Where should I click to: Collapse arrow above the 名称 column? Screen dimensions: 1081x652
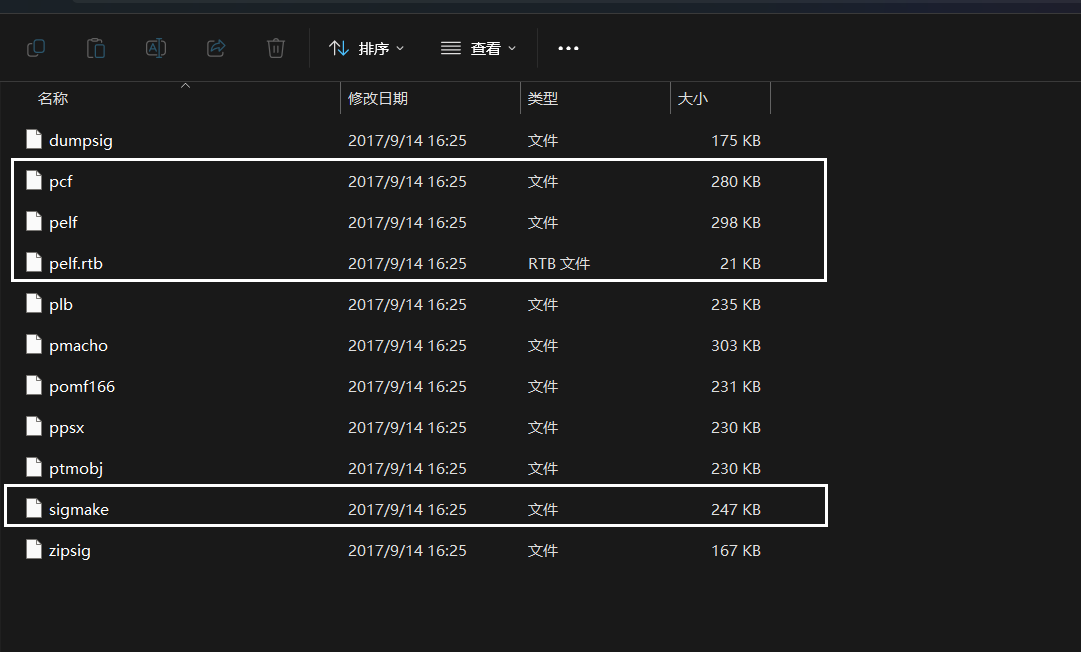[185, 86]
